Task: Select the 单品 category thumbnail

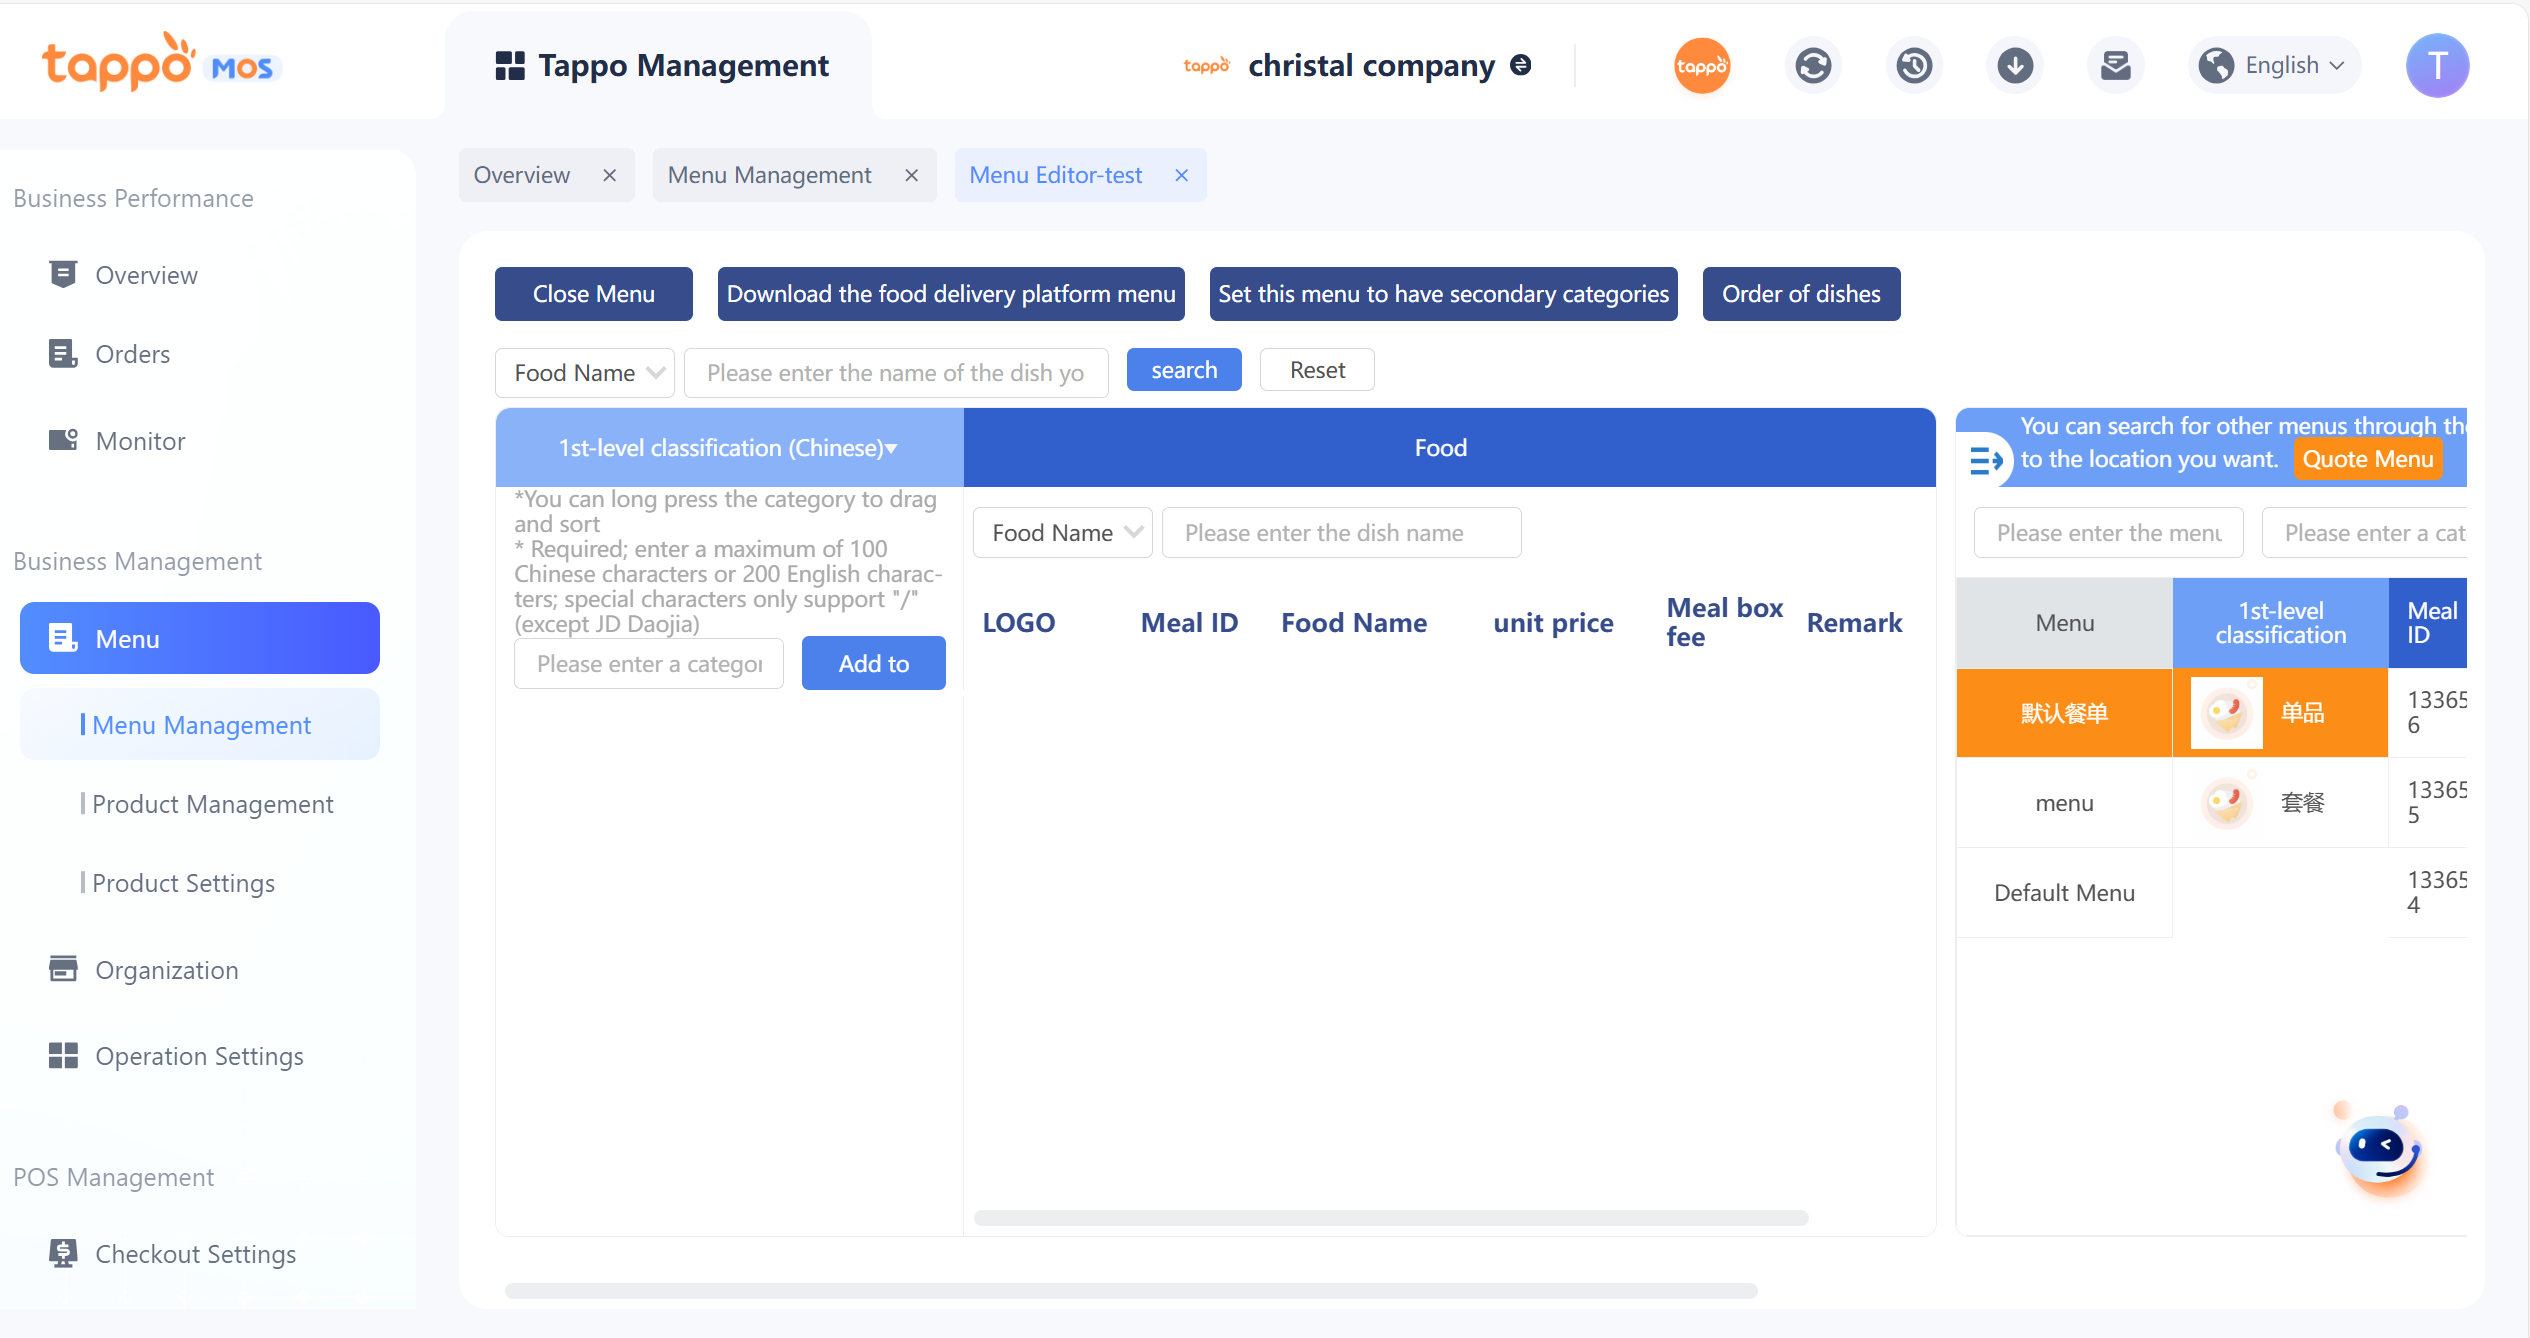Action: [2226, 713]
